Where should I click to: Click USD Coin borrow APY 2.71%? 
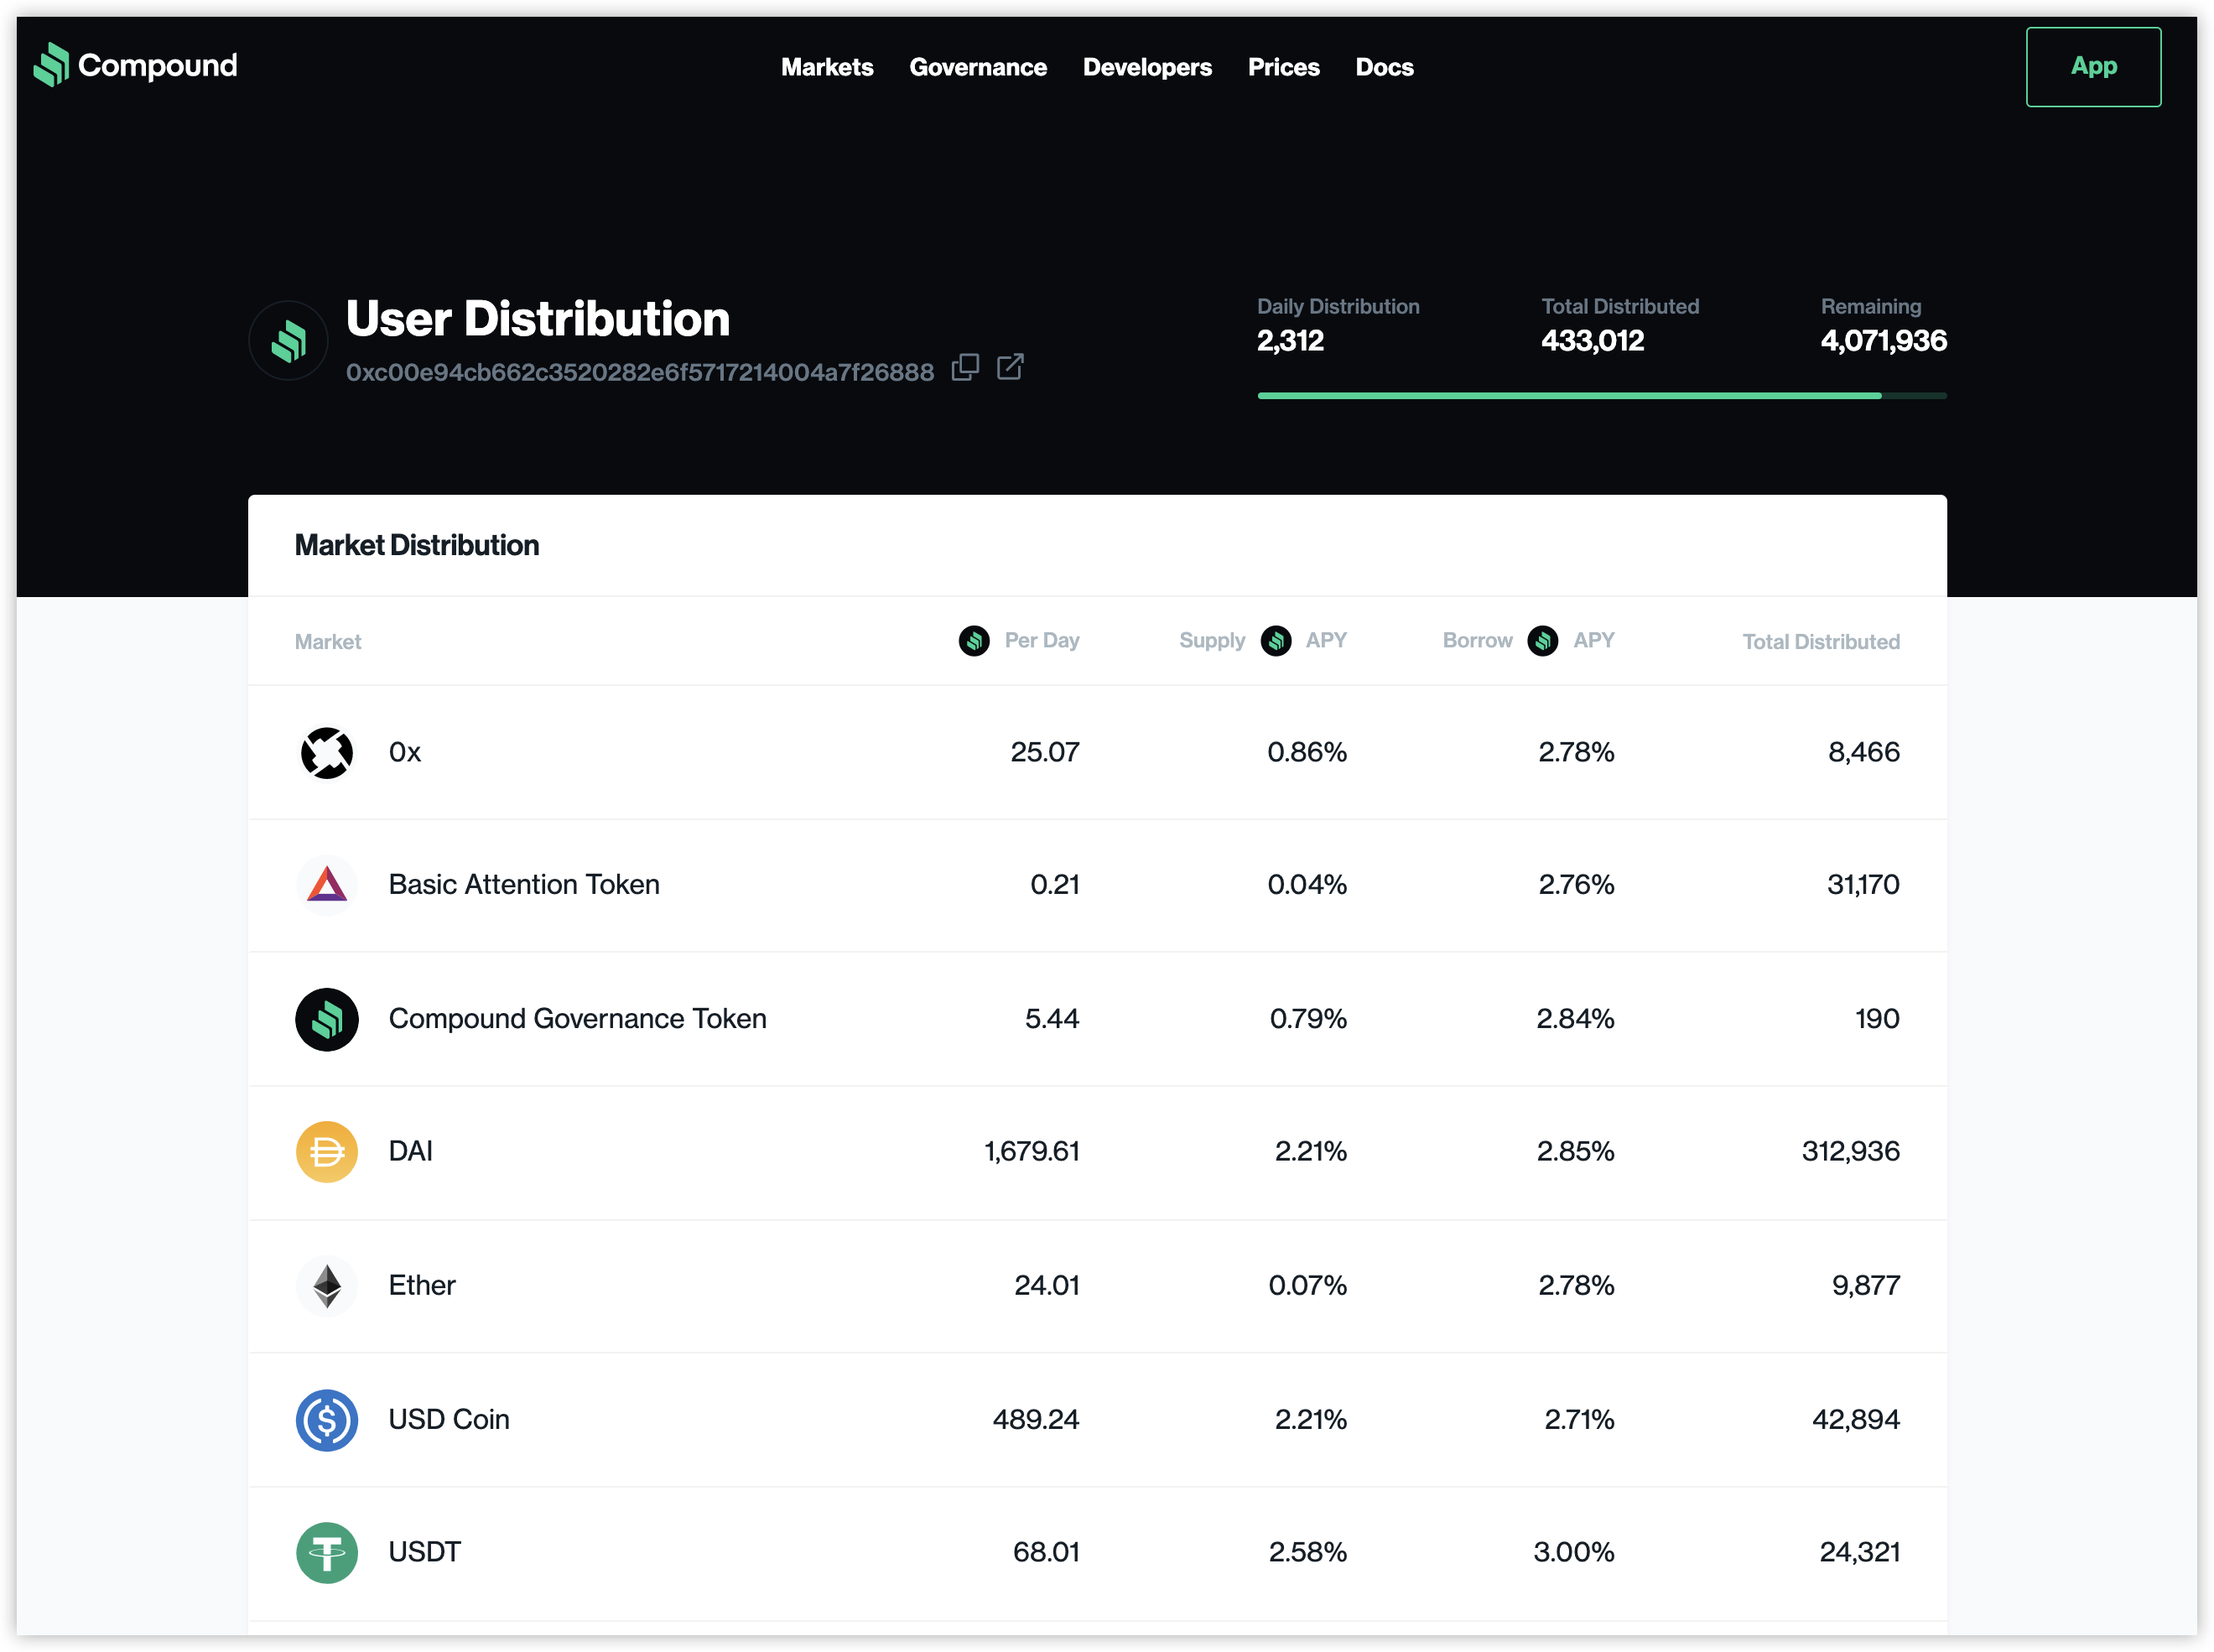click(1579, 1420)
